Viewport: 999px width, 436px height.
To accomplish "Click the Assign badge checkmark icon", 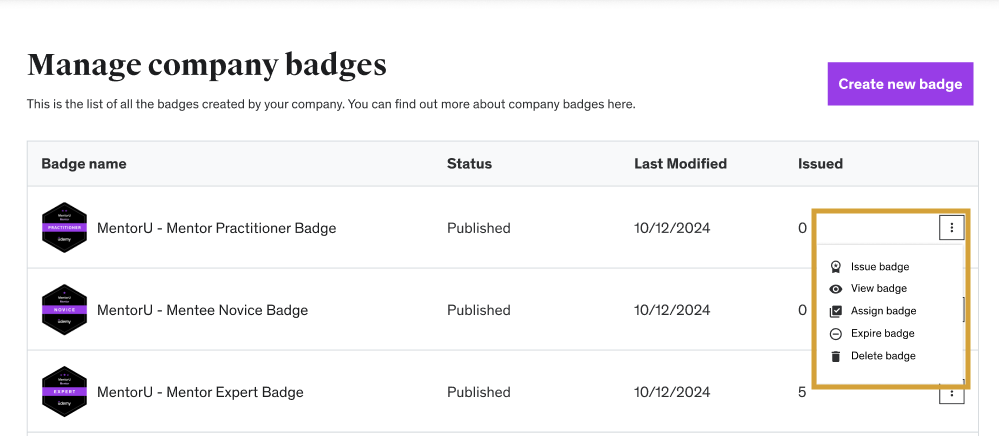I will [836, 311].
